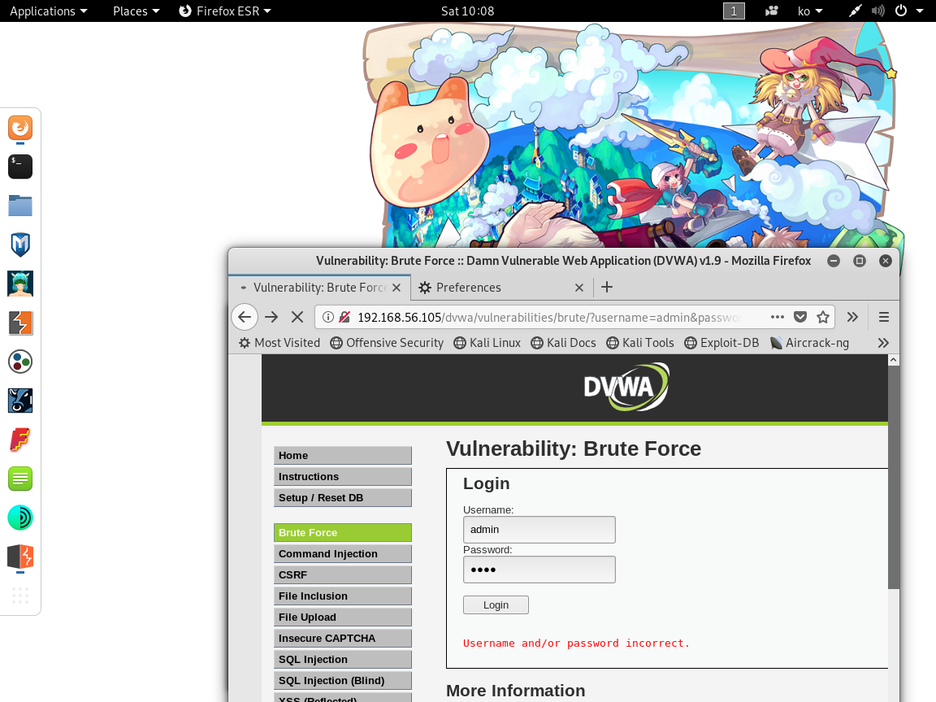Open the Firefox ESR app menu
Viewport: 936px width, 702px height.
(225, 11)
